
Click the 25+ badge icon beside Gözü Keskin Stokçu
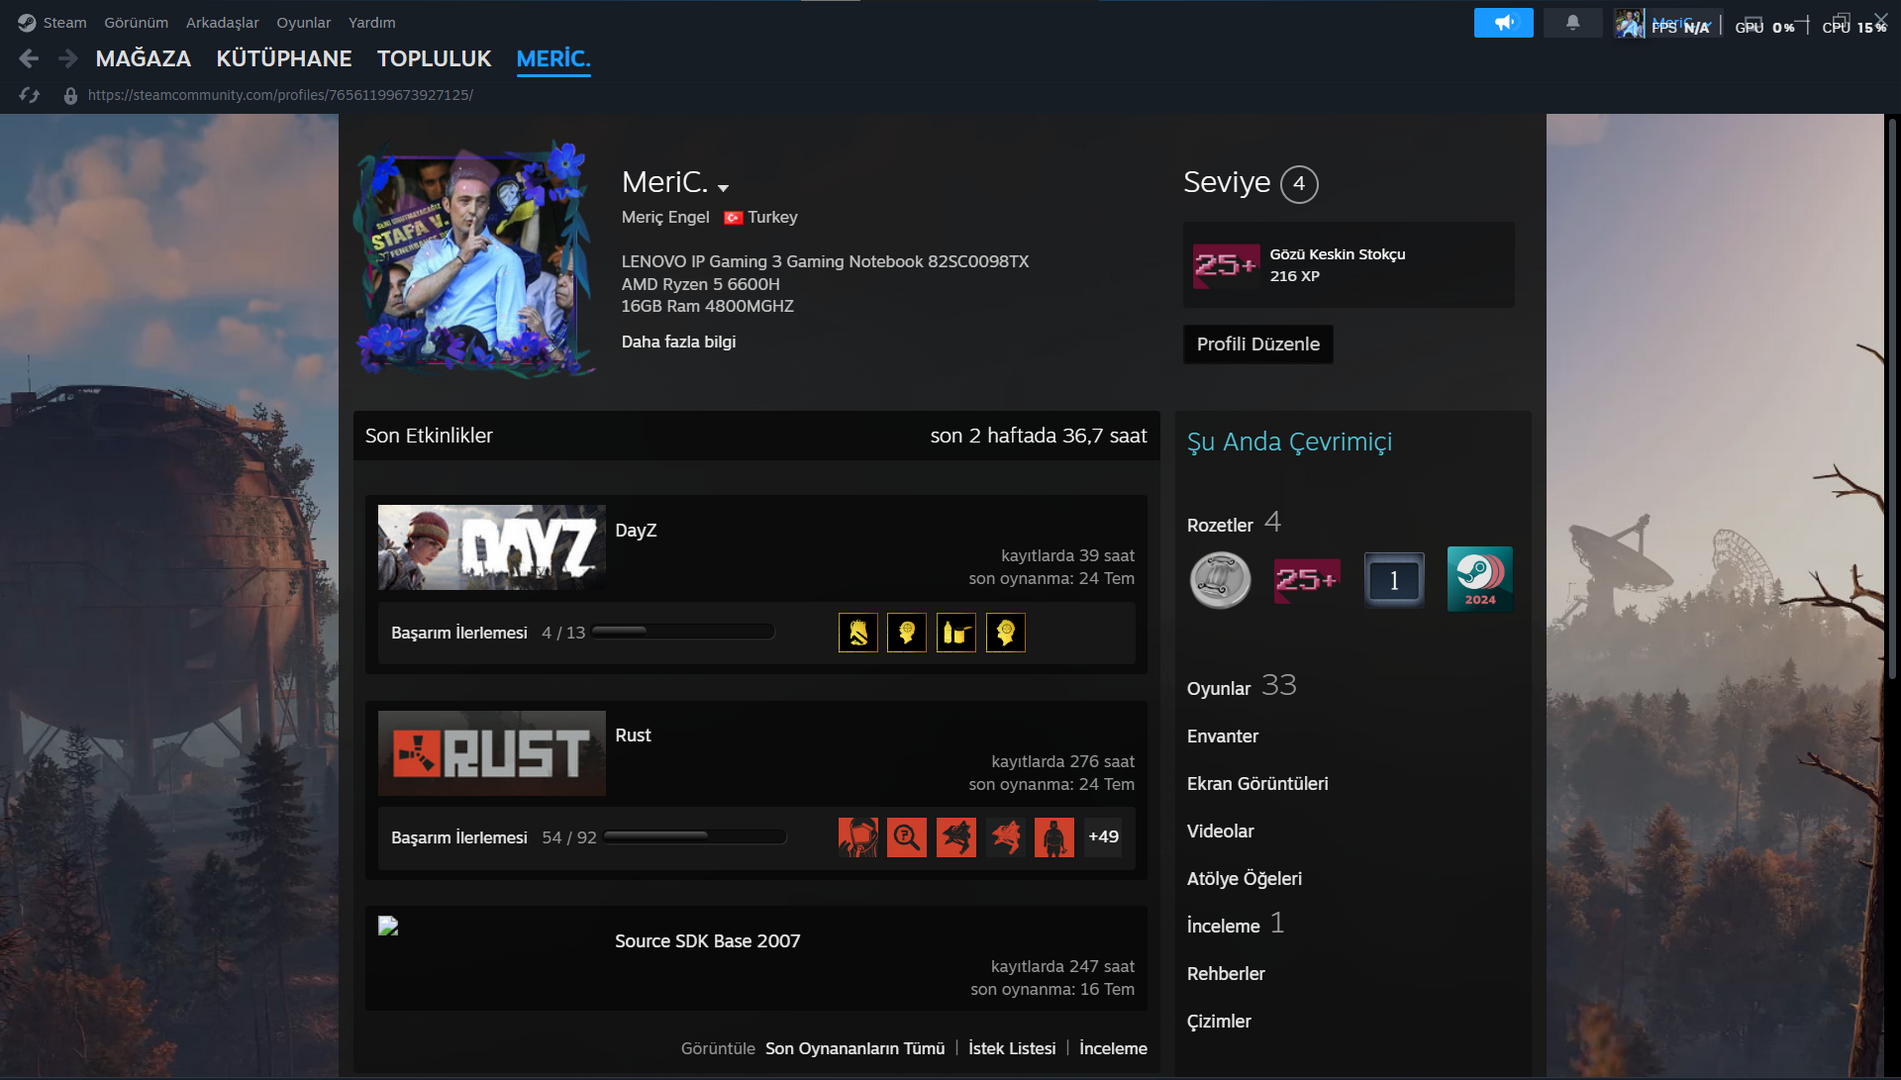(x=1226, y=265)
